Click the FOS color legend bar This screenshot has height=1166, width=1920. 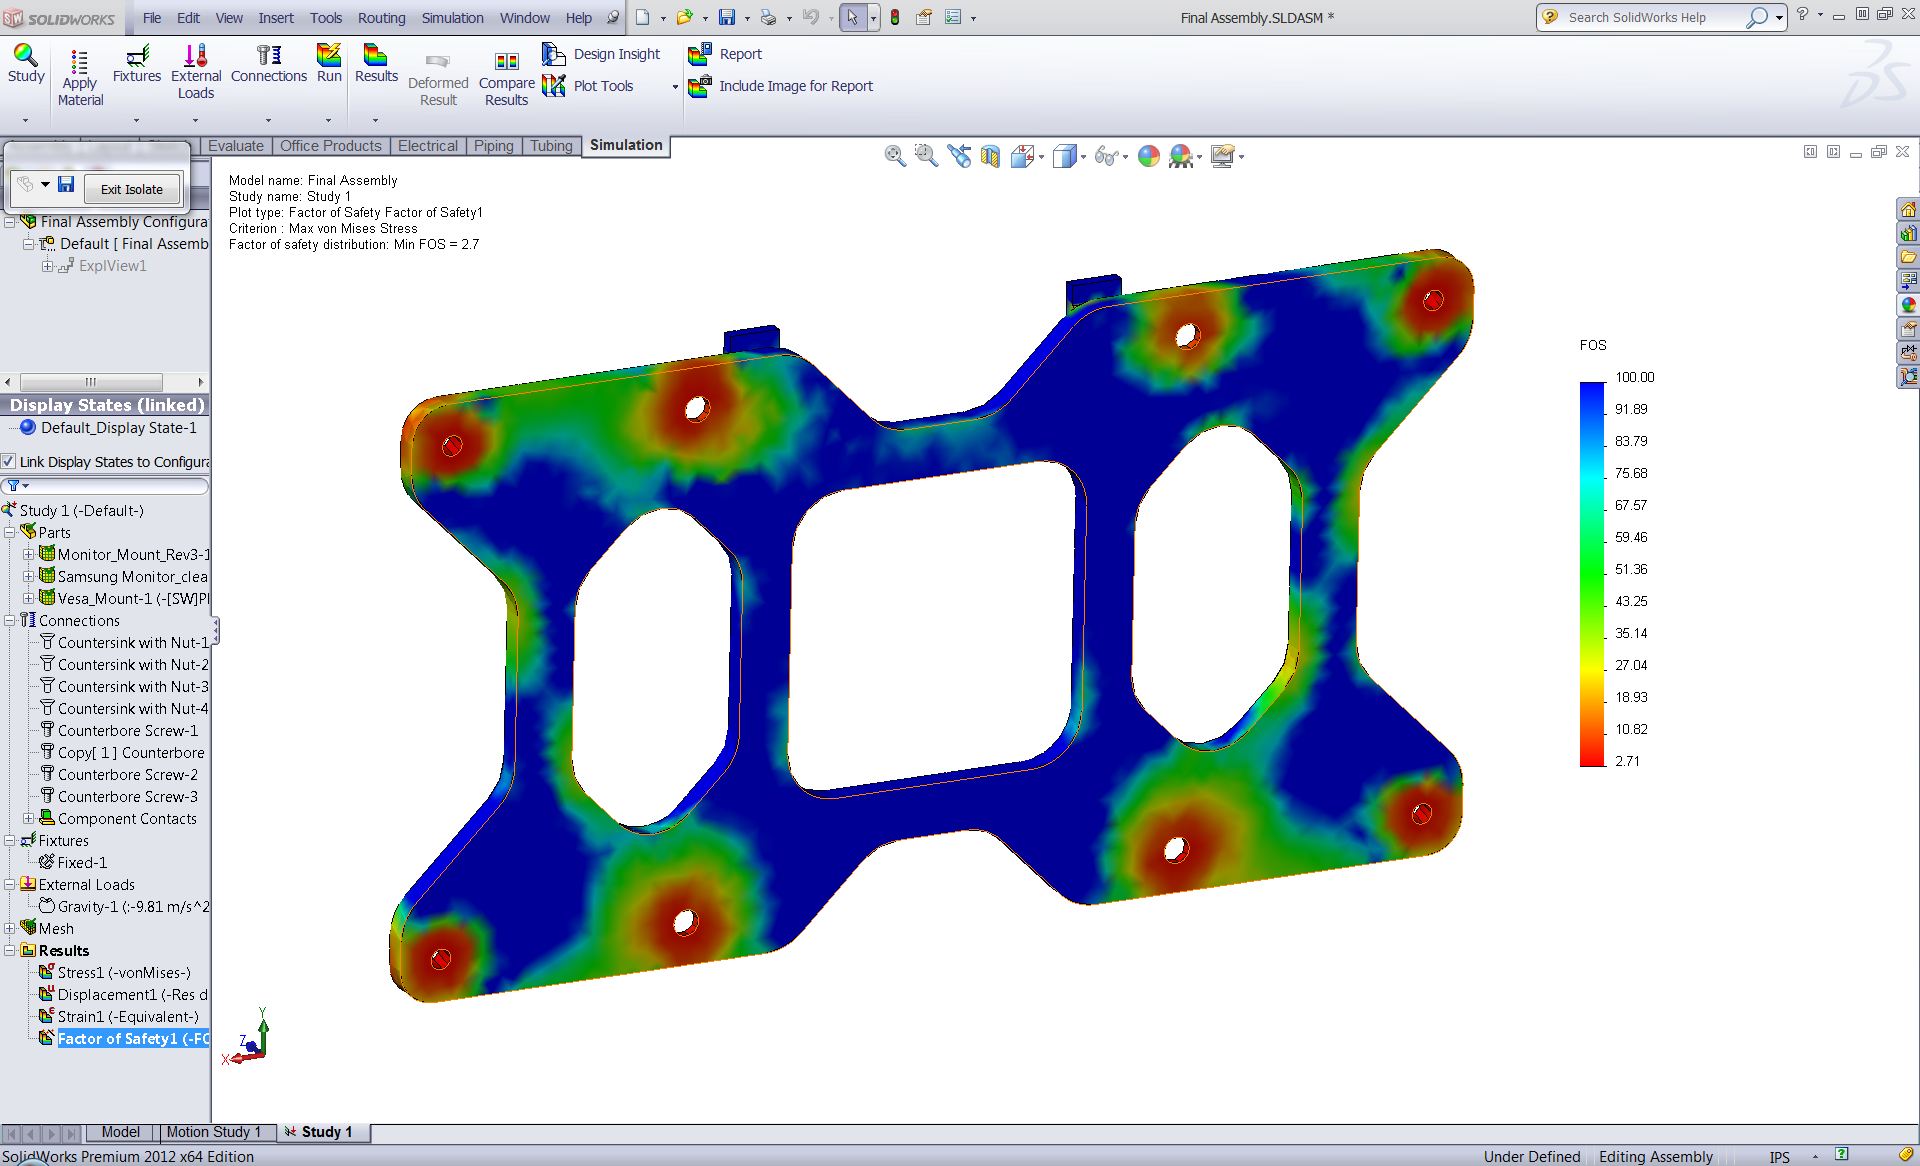tap(1592, 574)
